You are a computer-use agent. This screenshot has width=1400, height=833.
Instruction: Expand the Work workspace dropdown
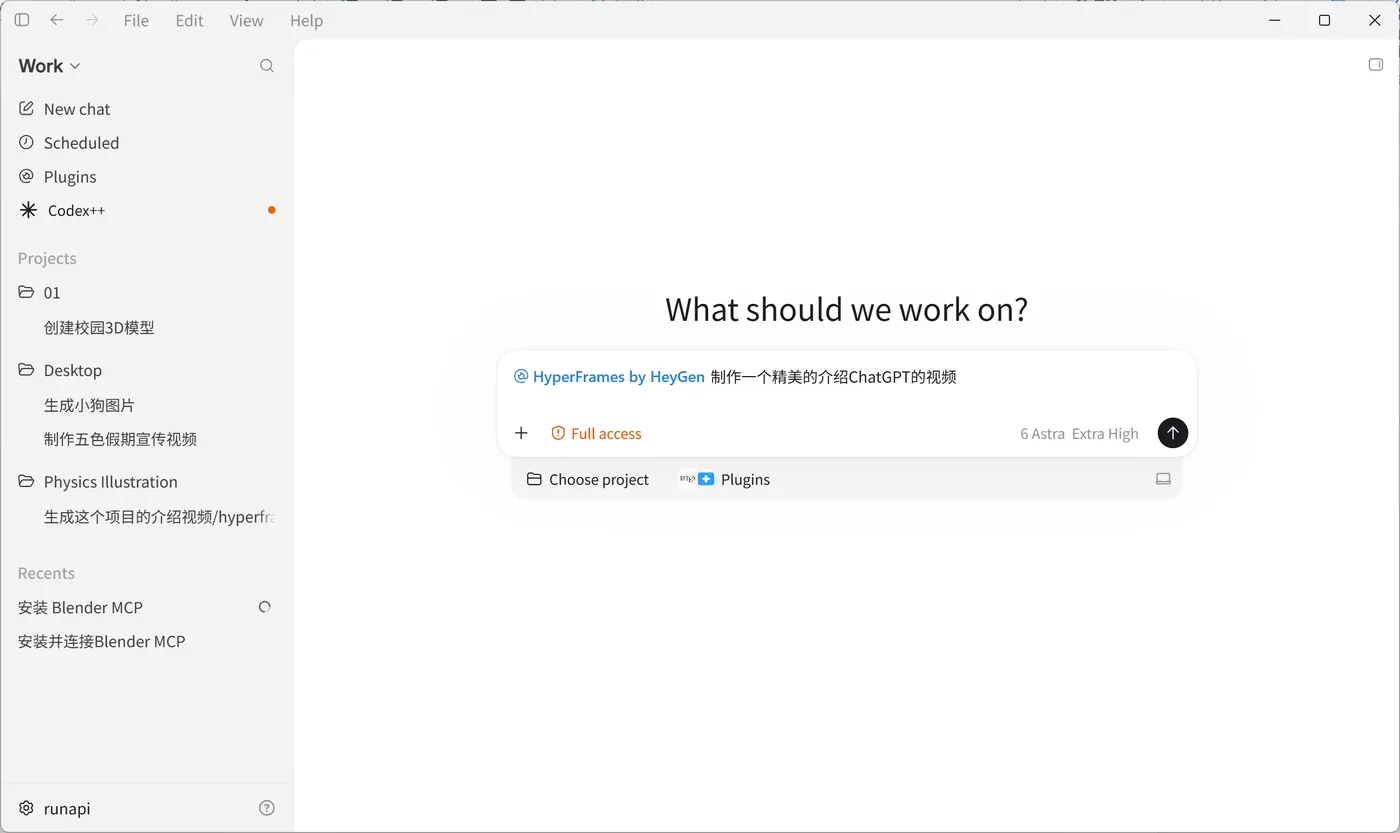click(x=49, y=65)
